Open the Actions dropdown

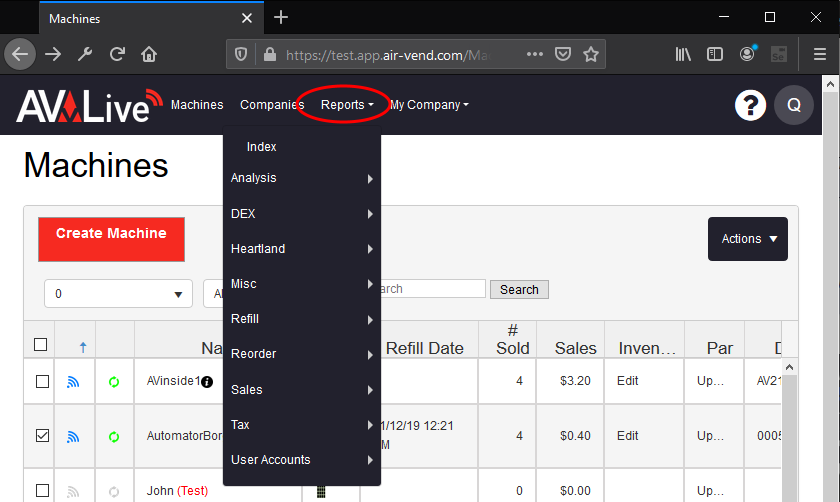click(747, 239)
